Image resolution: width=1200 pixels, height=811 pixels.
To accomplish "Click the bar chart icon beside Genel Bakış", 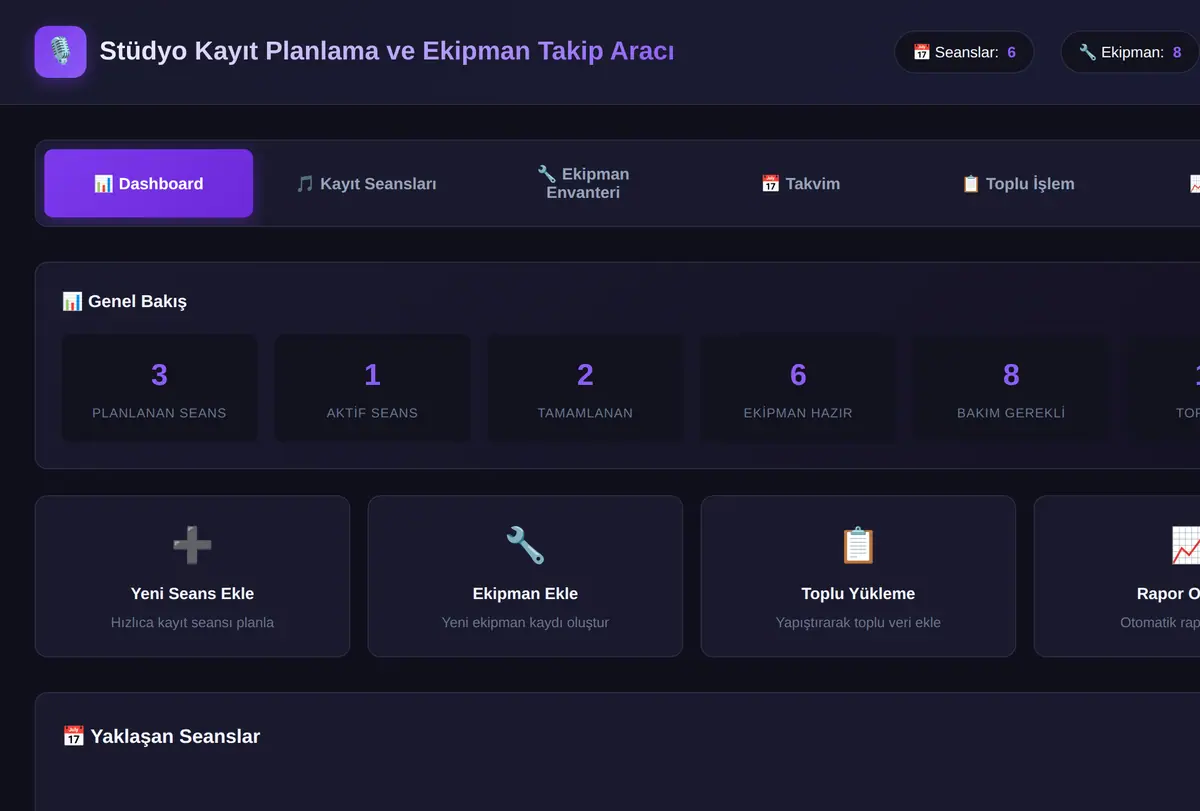I will point(72,301).
